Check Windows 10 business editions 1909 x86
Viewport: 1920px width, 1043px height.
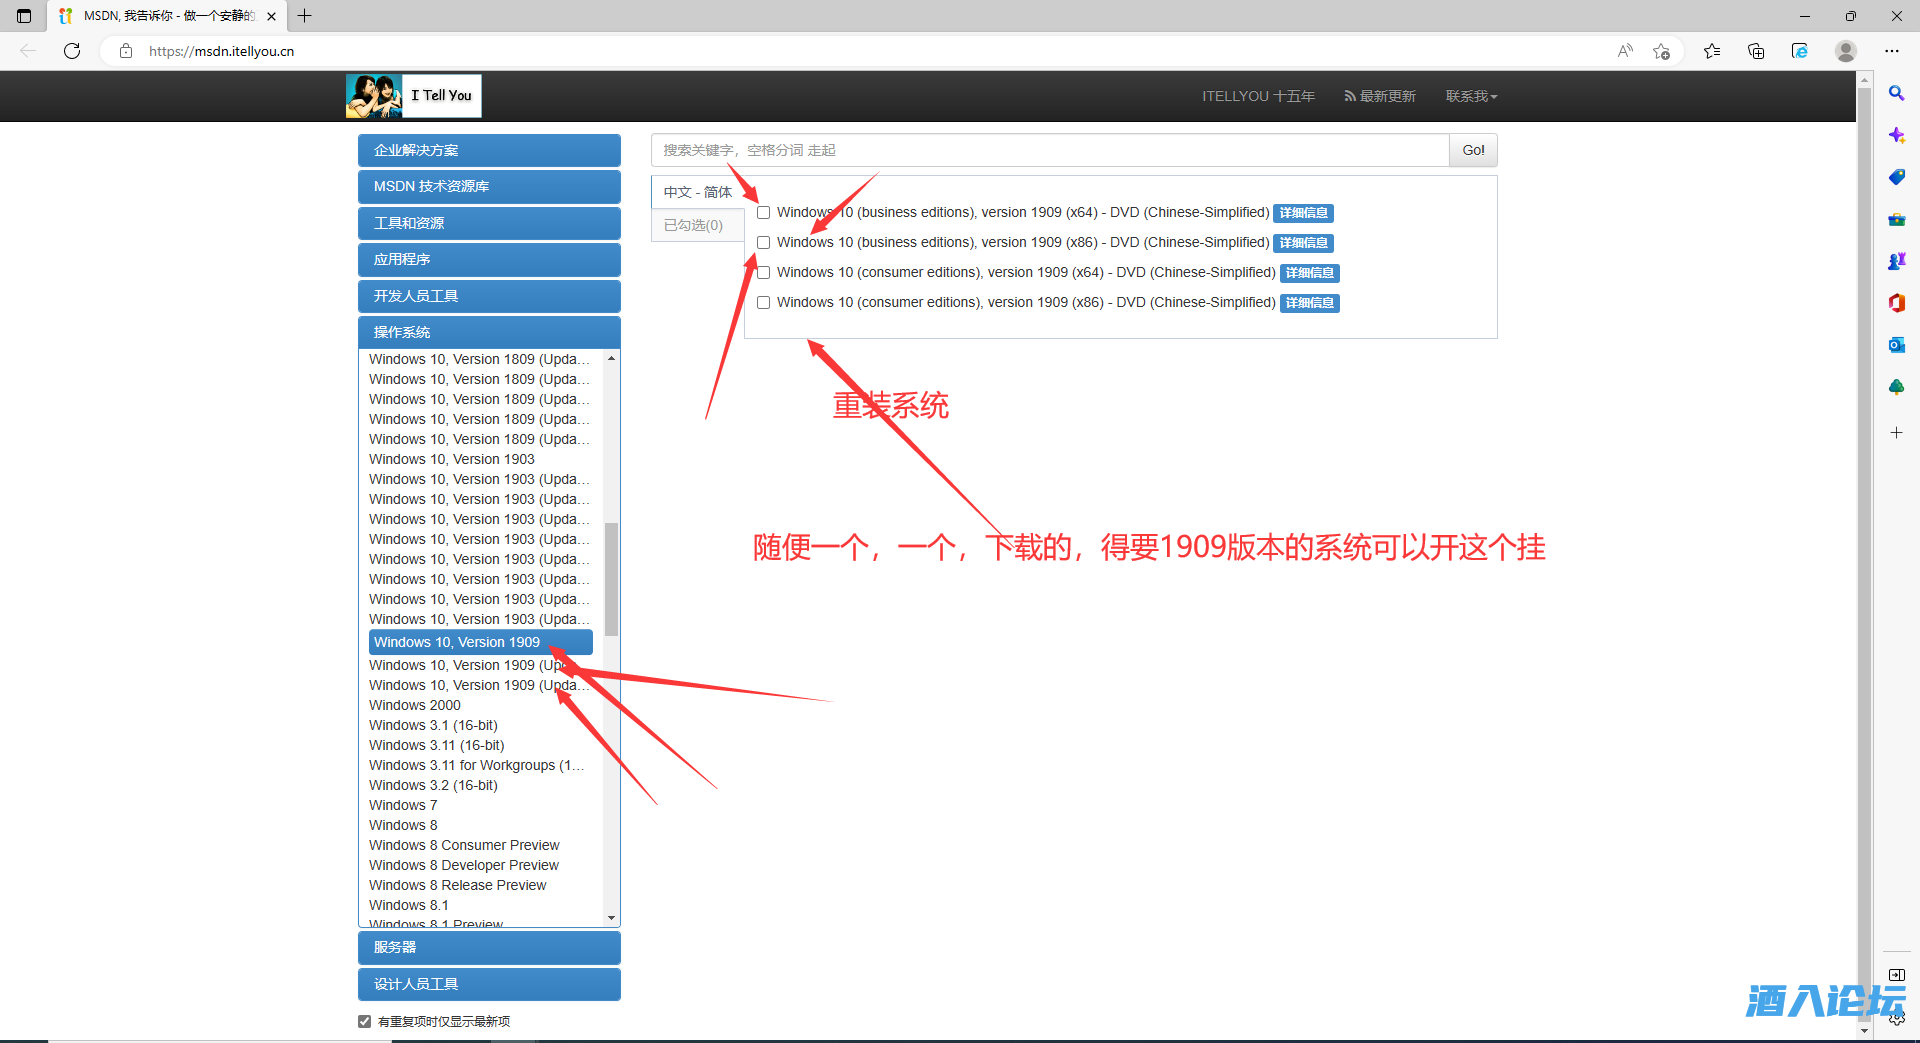pos(764,243)
